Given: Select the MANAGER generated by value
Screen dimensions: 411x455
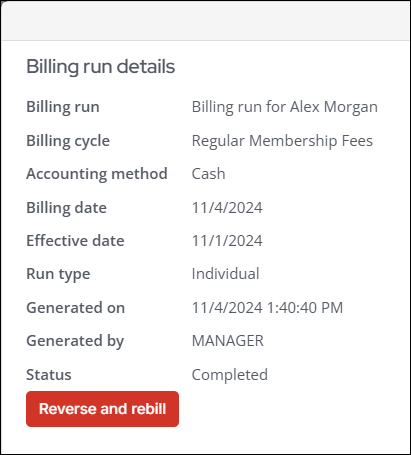Looking at the screenshot, I should click(228, 341).
